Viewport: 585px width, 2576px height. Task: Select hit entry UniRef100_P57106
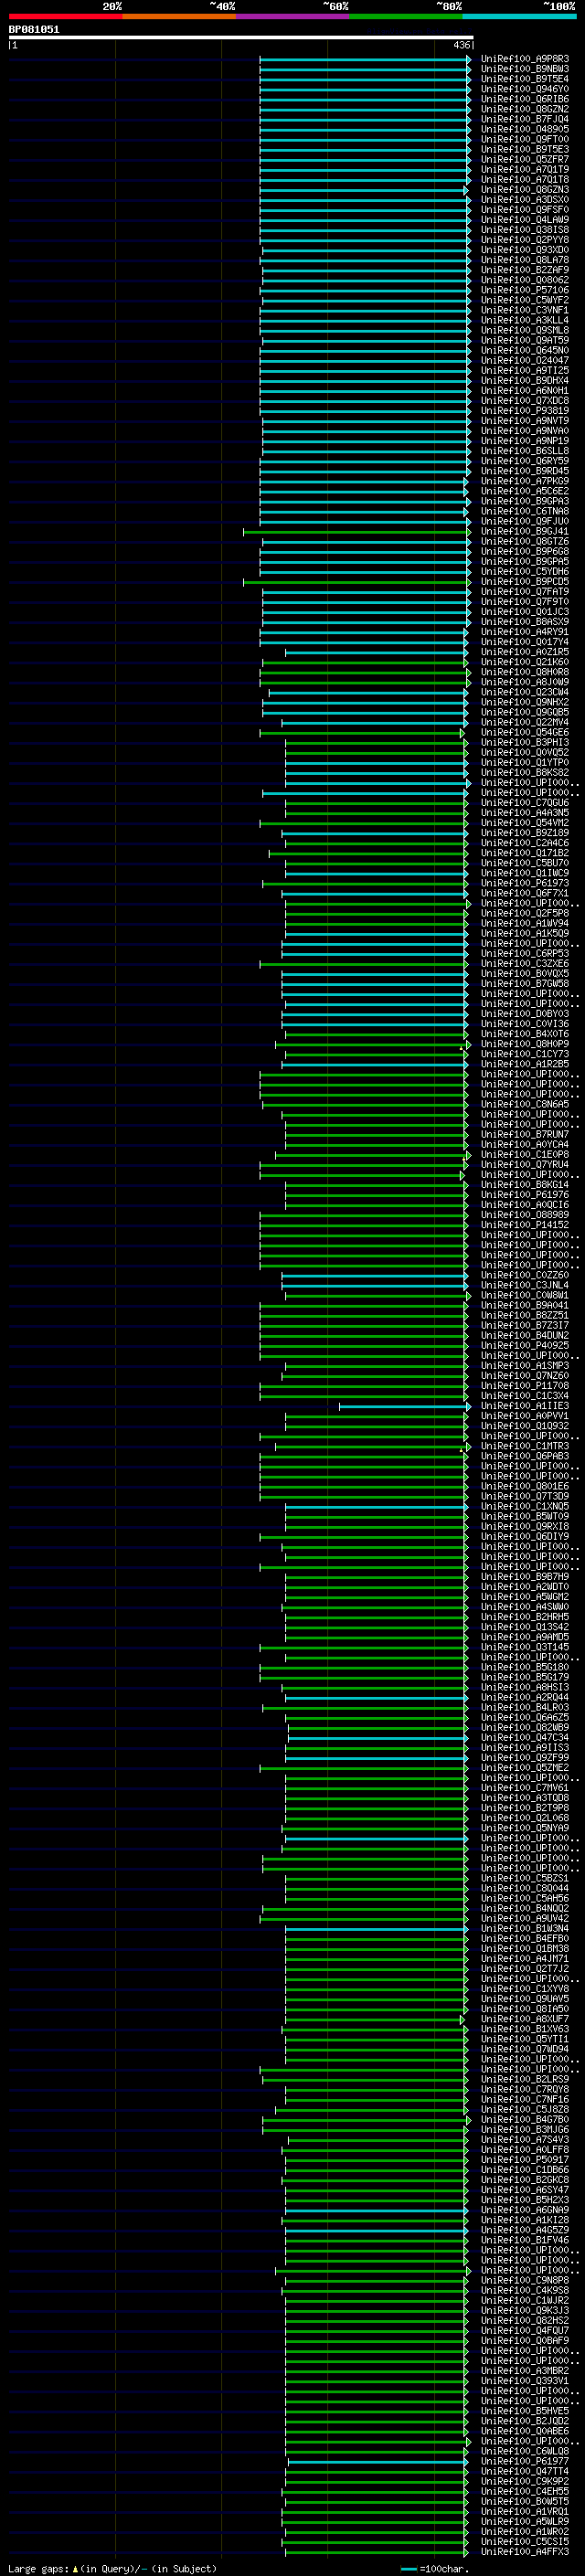(525, 290)
